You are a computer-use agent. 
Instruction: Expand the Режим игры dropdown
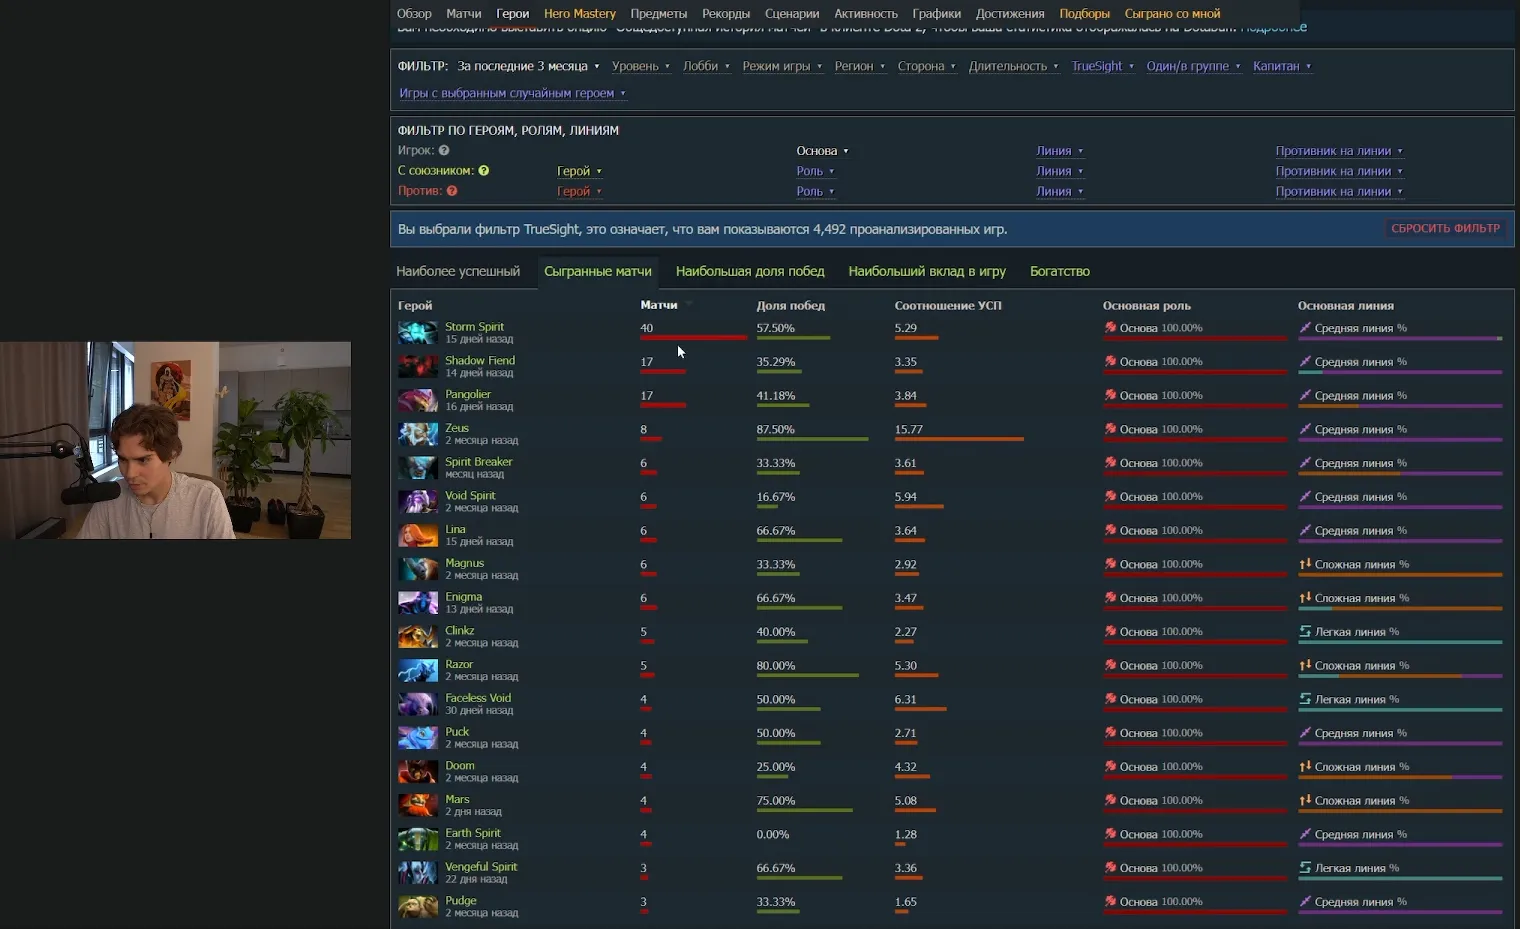782,66
